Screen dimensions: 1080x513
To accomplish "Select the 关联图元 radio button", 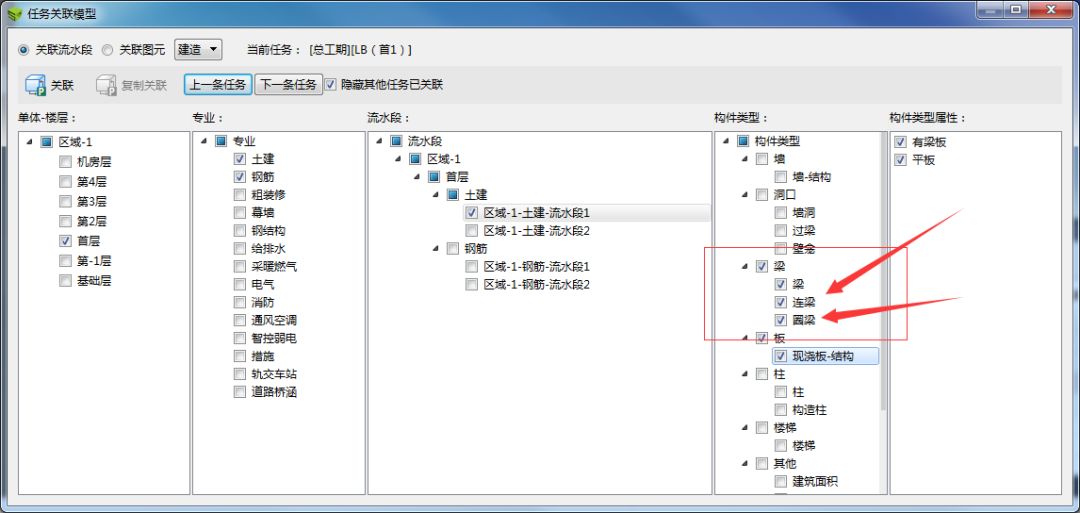I will [107, 50].
